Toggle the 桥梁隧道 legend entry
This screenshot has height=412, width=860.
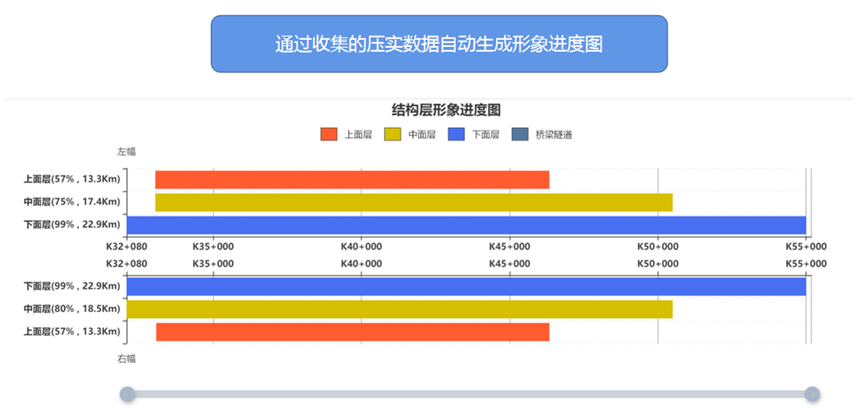click(542, 134)
